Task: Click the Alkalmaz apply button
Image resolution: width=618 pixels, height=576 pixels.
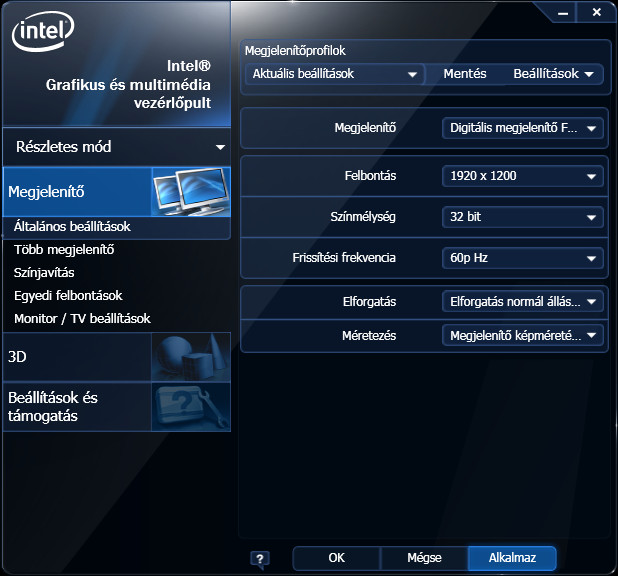Action: pos(512,558)
